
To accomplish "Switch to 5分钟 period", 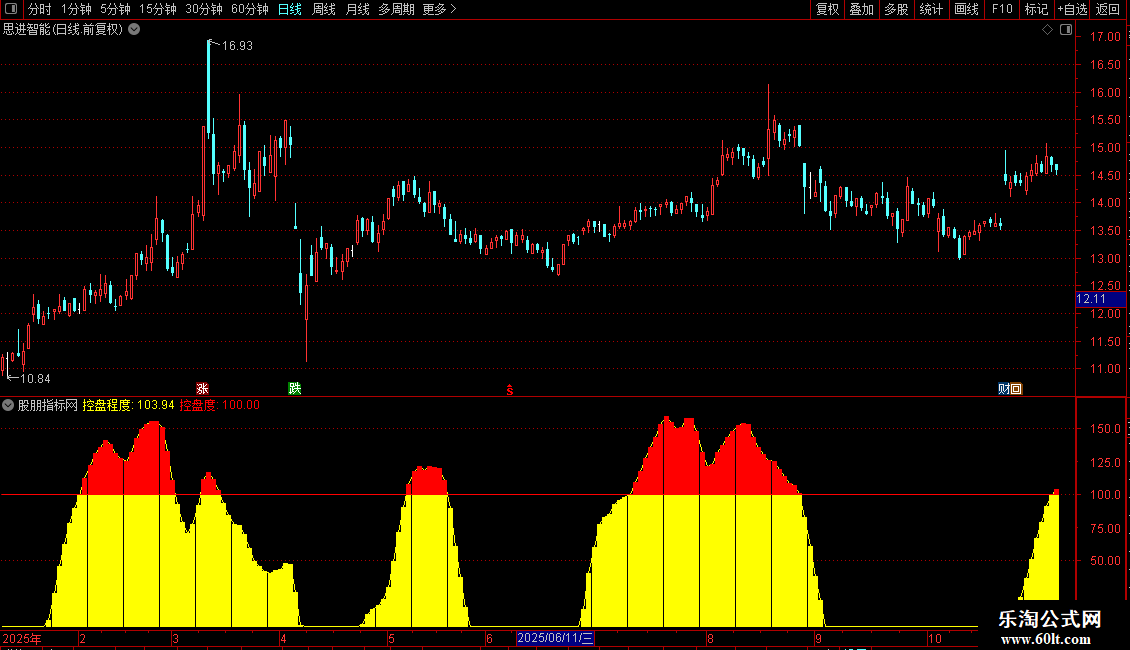I will click(x=115, y=9).
